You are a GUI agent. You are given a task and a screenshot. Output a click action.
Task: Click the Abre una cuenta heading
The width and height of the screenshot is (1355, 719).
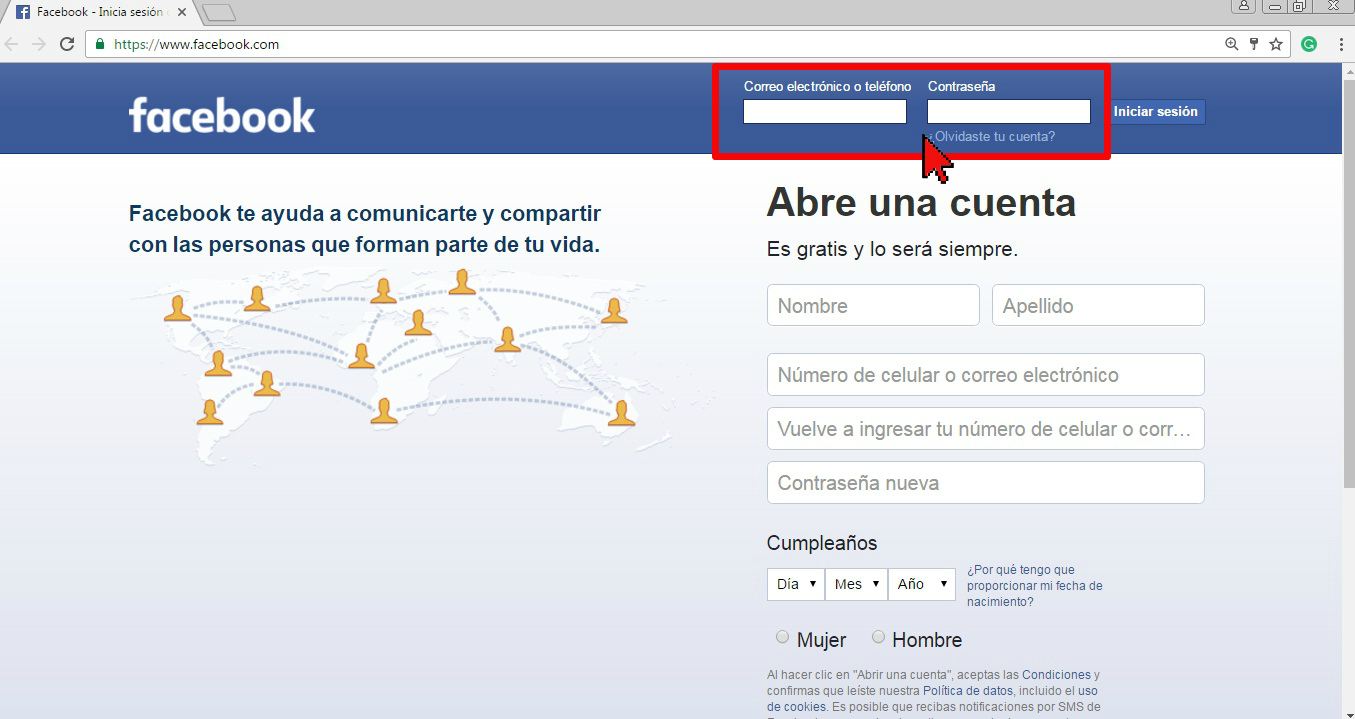[x=921, y=203]
